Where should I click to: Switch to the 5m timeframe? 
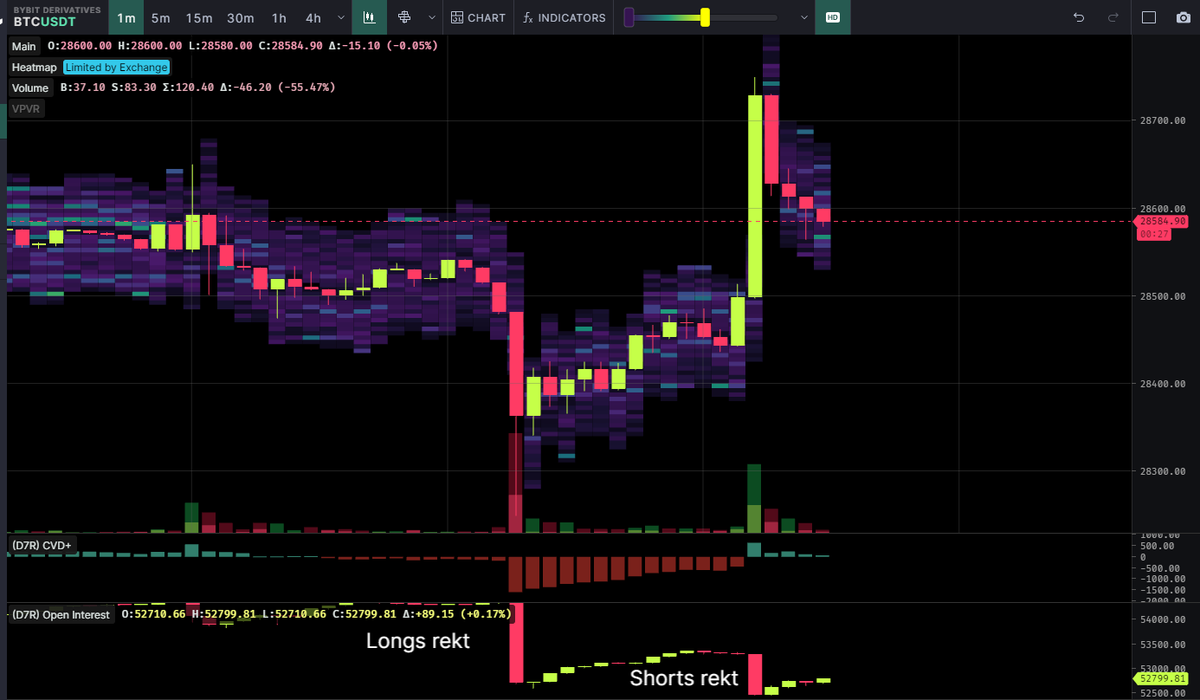(160, 18)
